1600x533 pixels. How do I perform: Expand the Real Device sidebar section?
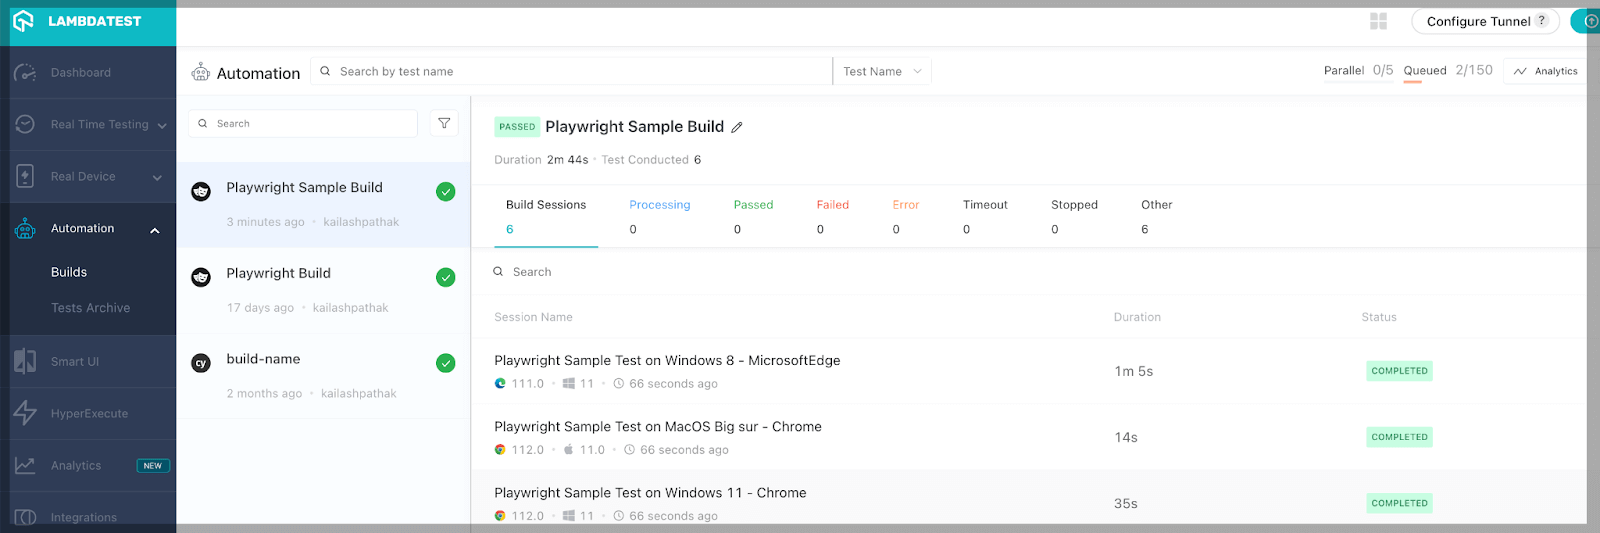[x=157, y=177]
